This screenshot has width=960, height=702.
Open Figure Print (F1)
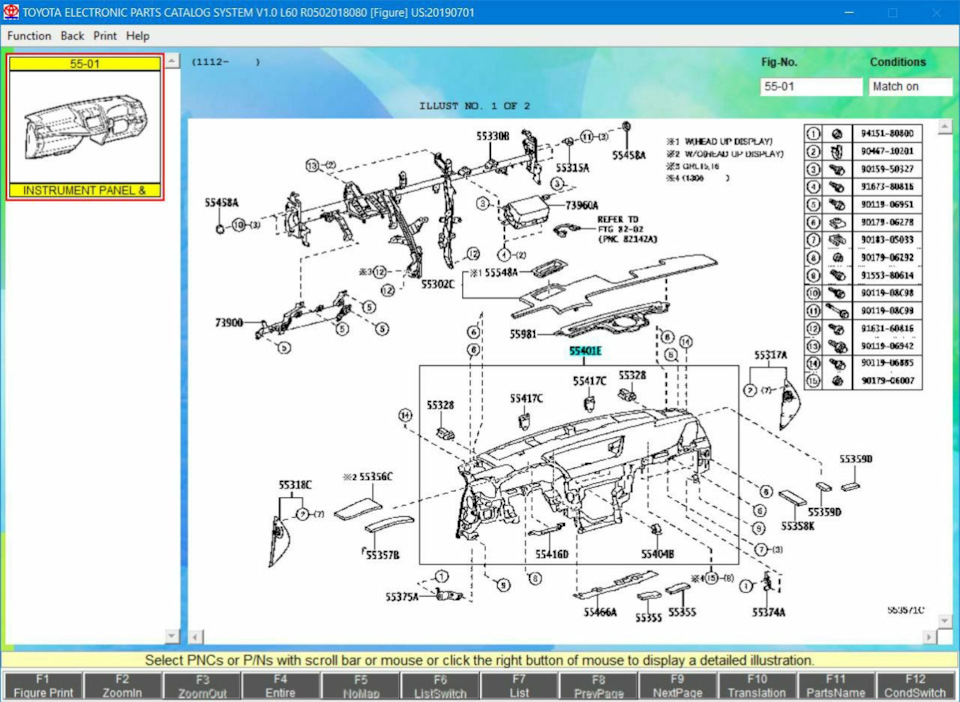(x=41, y=685)
